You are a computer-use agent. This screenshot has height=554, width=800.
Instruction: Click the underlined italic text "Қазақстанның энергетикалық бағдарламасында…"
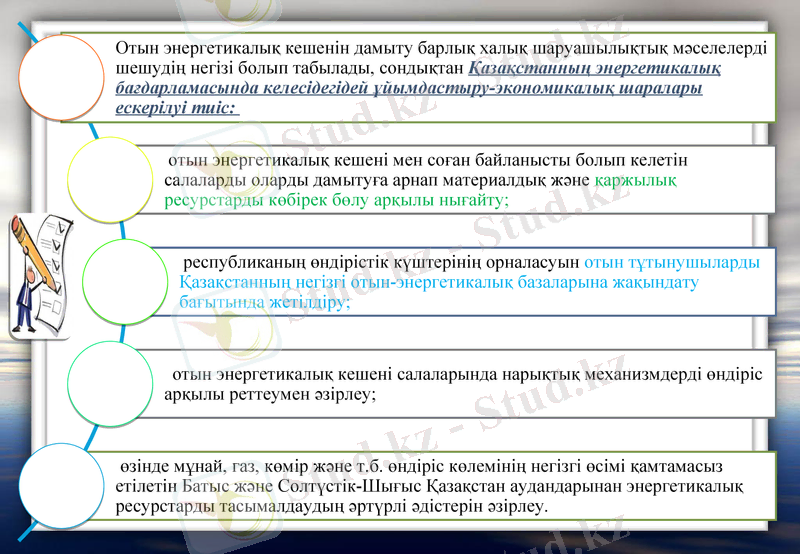pyautogui.click(x=418, y=88)
